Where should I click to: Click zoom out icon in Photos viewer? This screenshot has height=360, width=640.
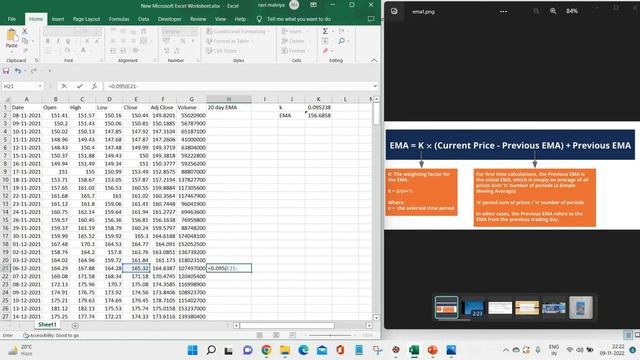(536, 11)
